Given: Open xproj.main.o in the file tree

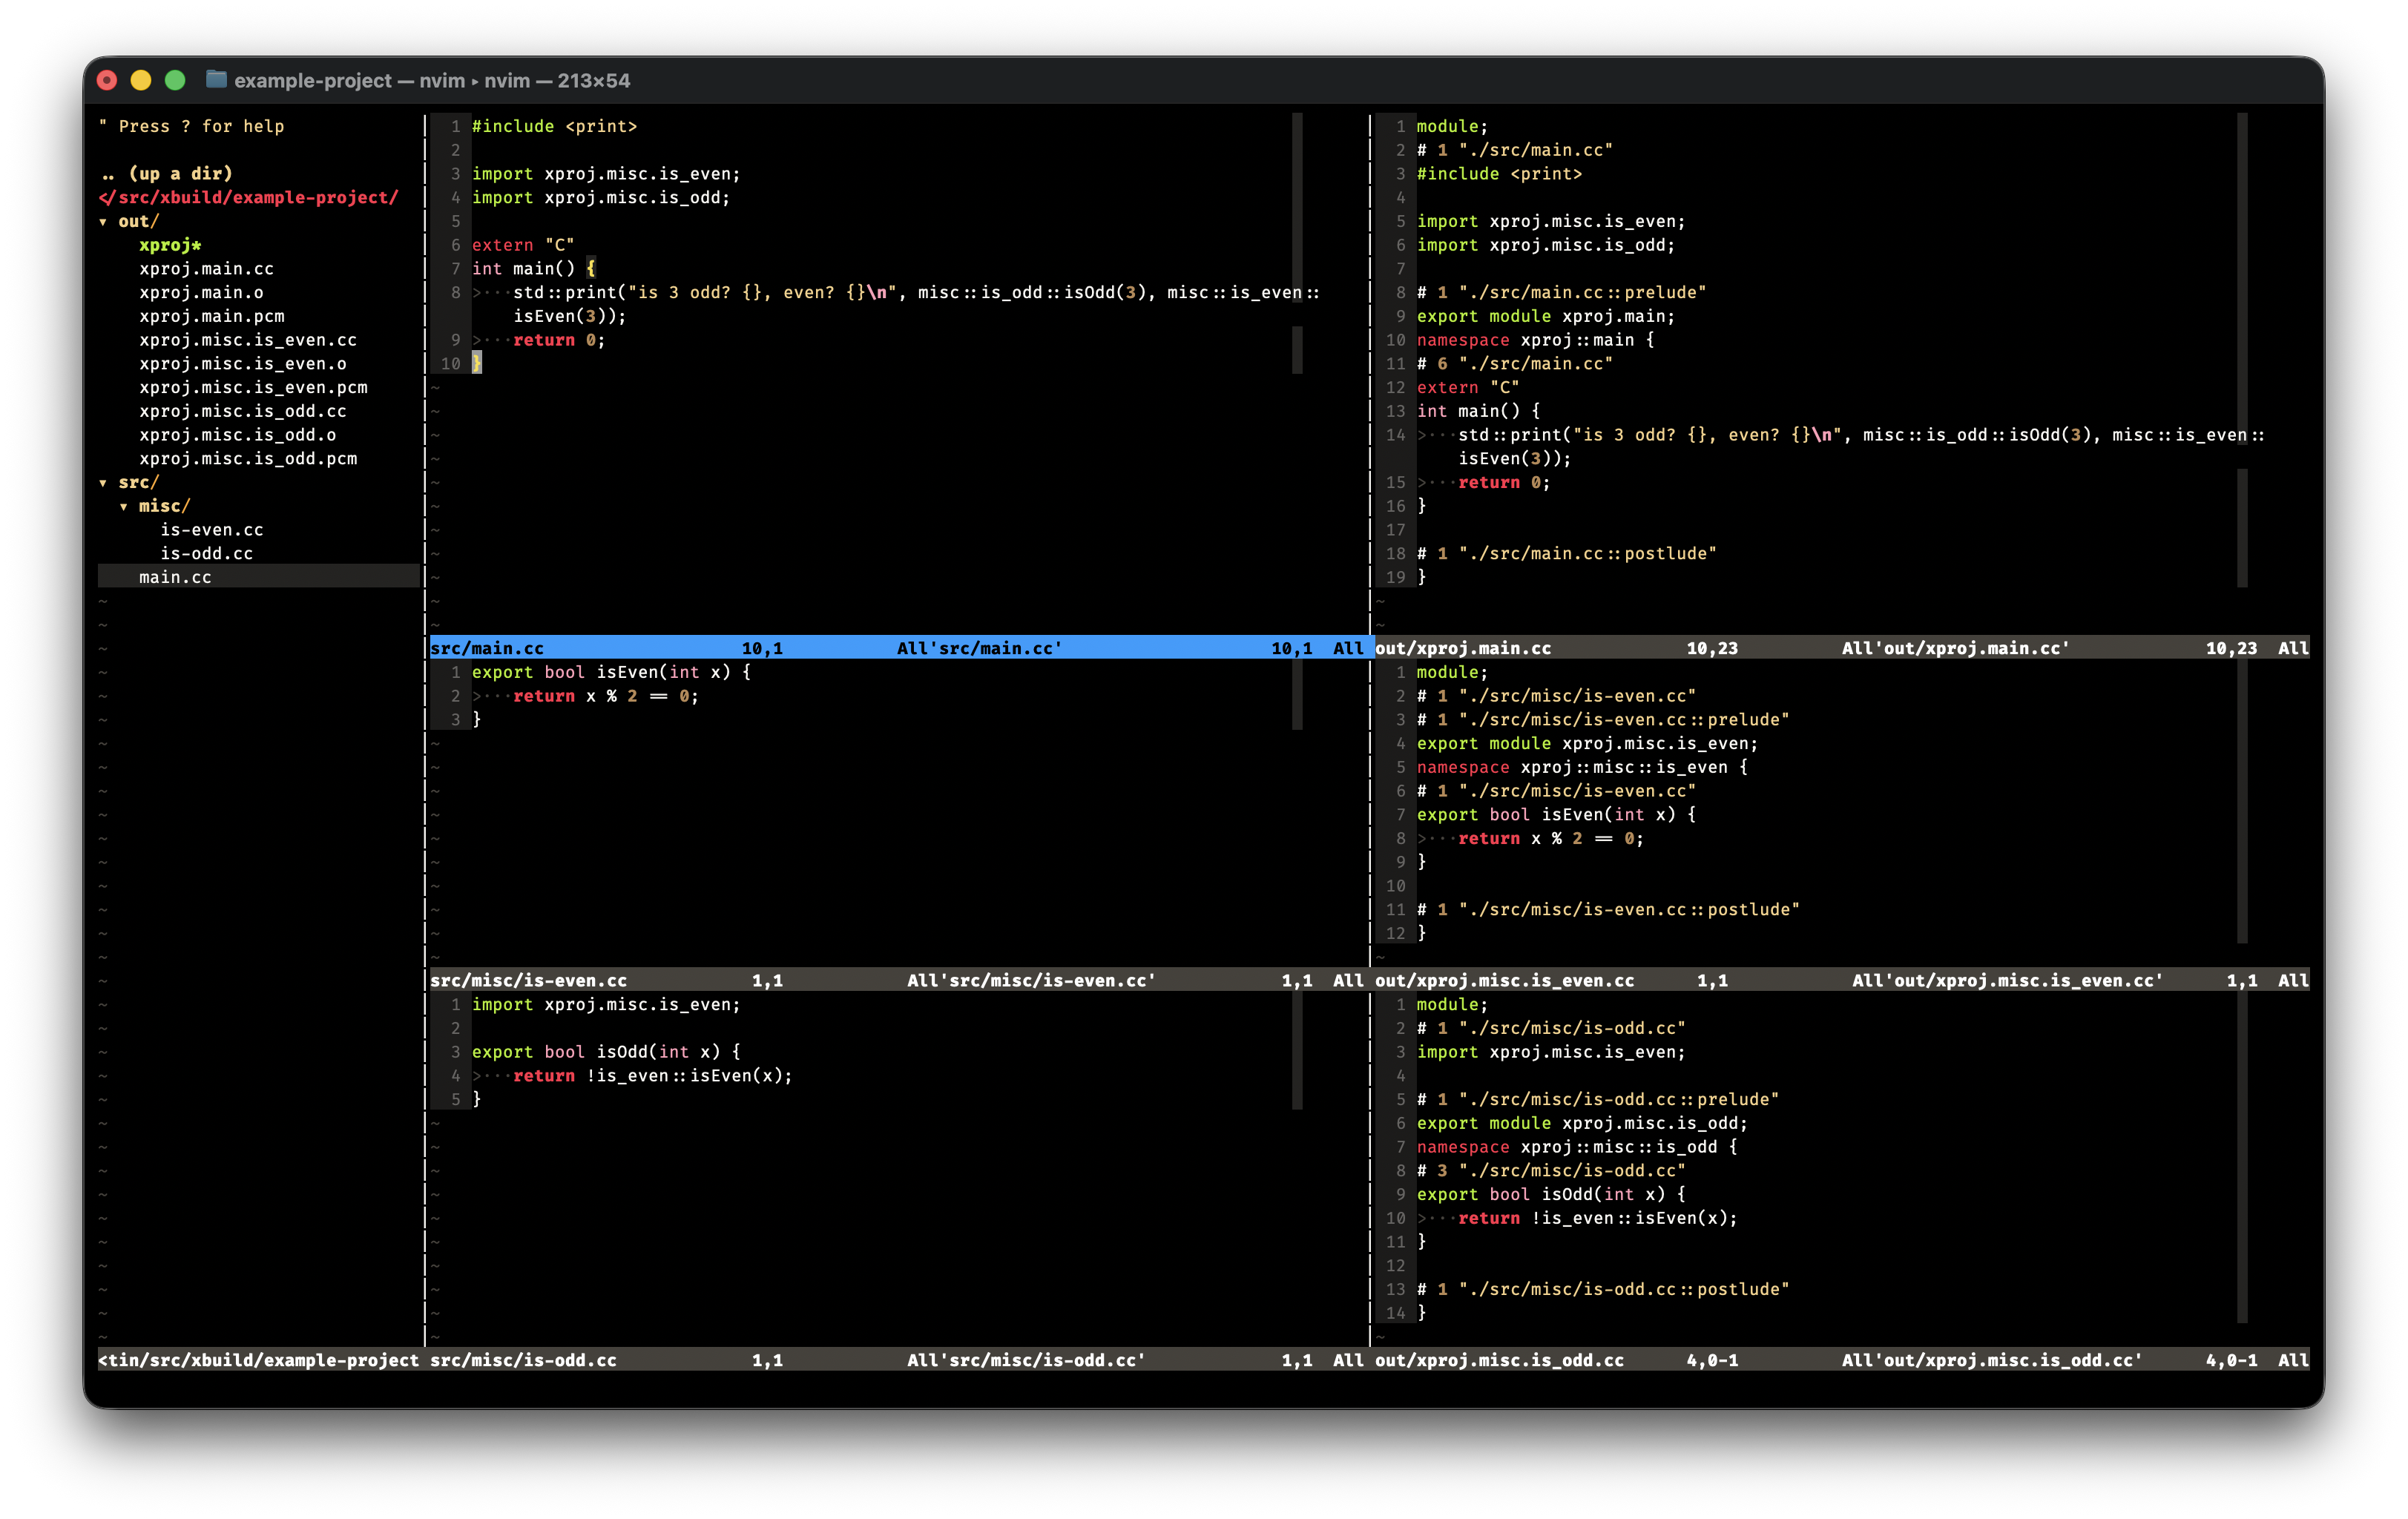Looking at the screenshot, I should click(201, 293).
